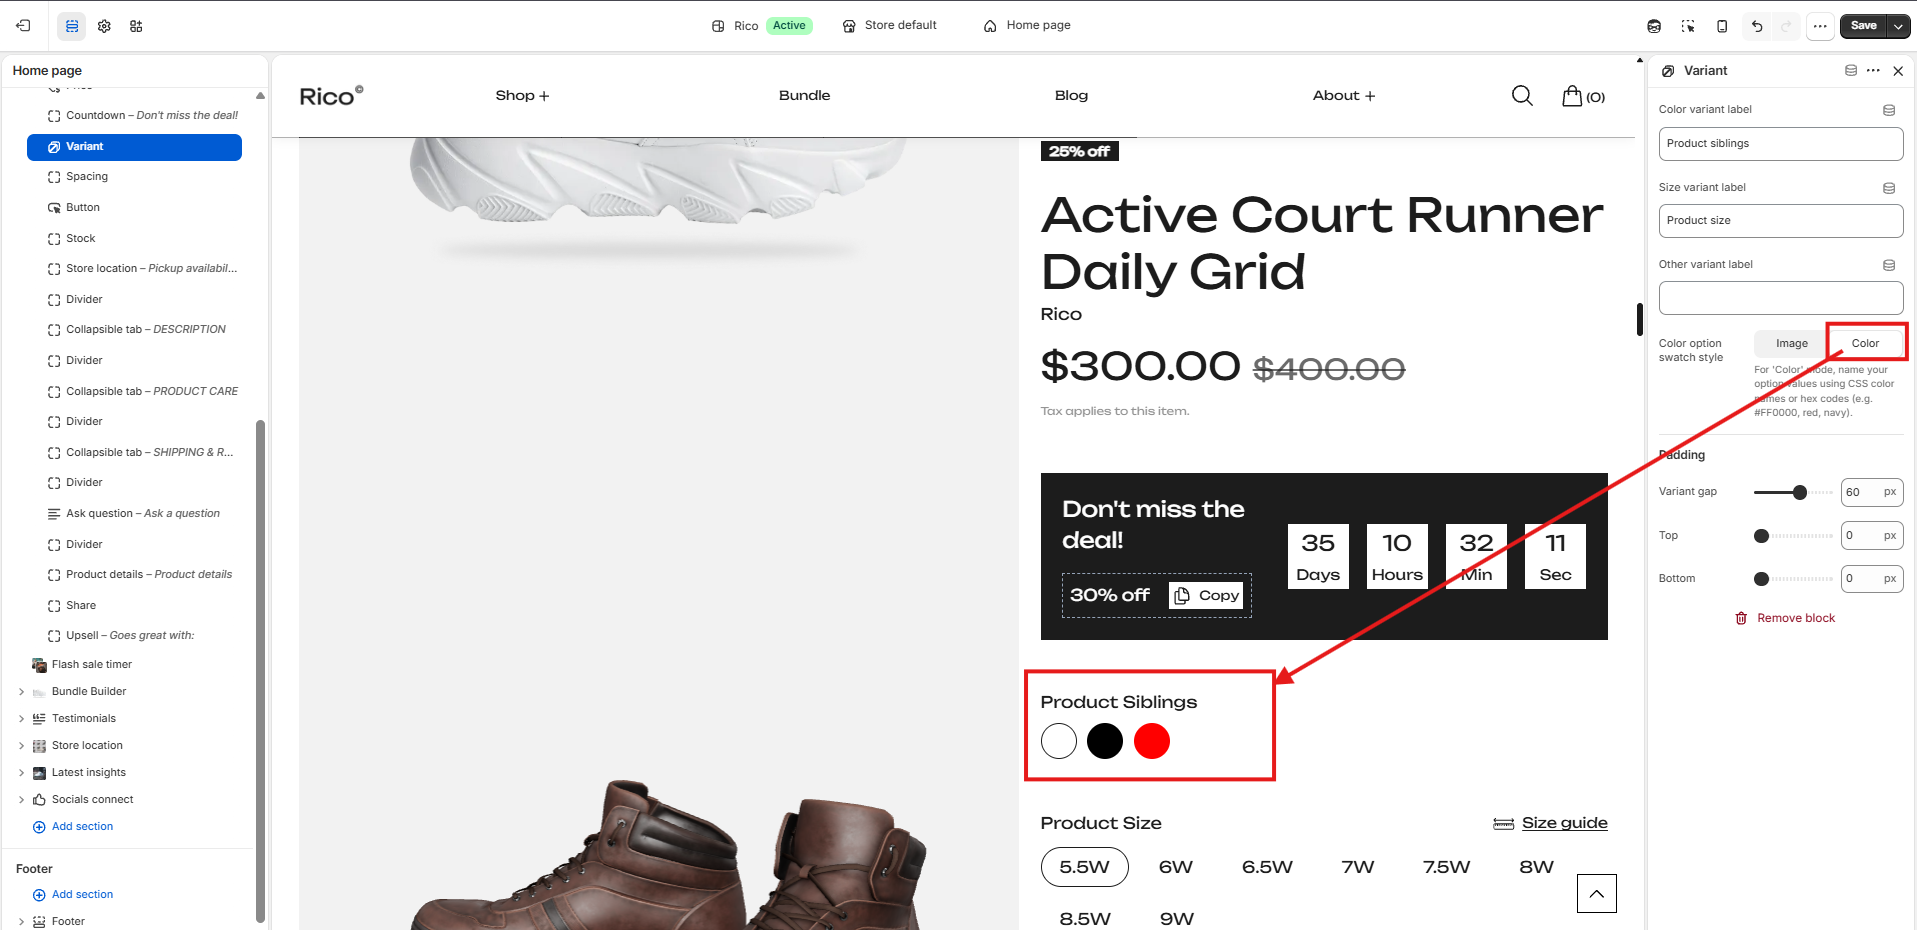Expand the Testimonials section

[21, 719]
